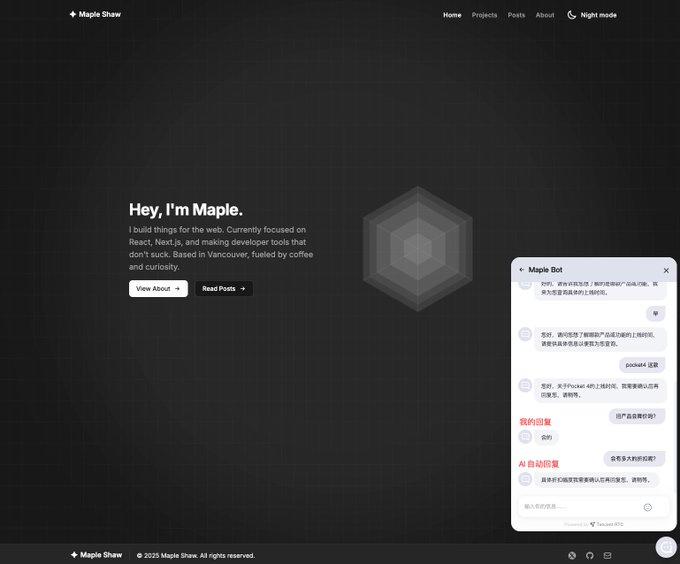Click the emoji smiley icon in chat
This screenshot has width=680, height=564.
pyautogui.click(x=647, y=507)
